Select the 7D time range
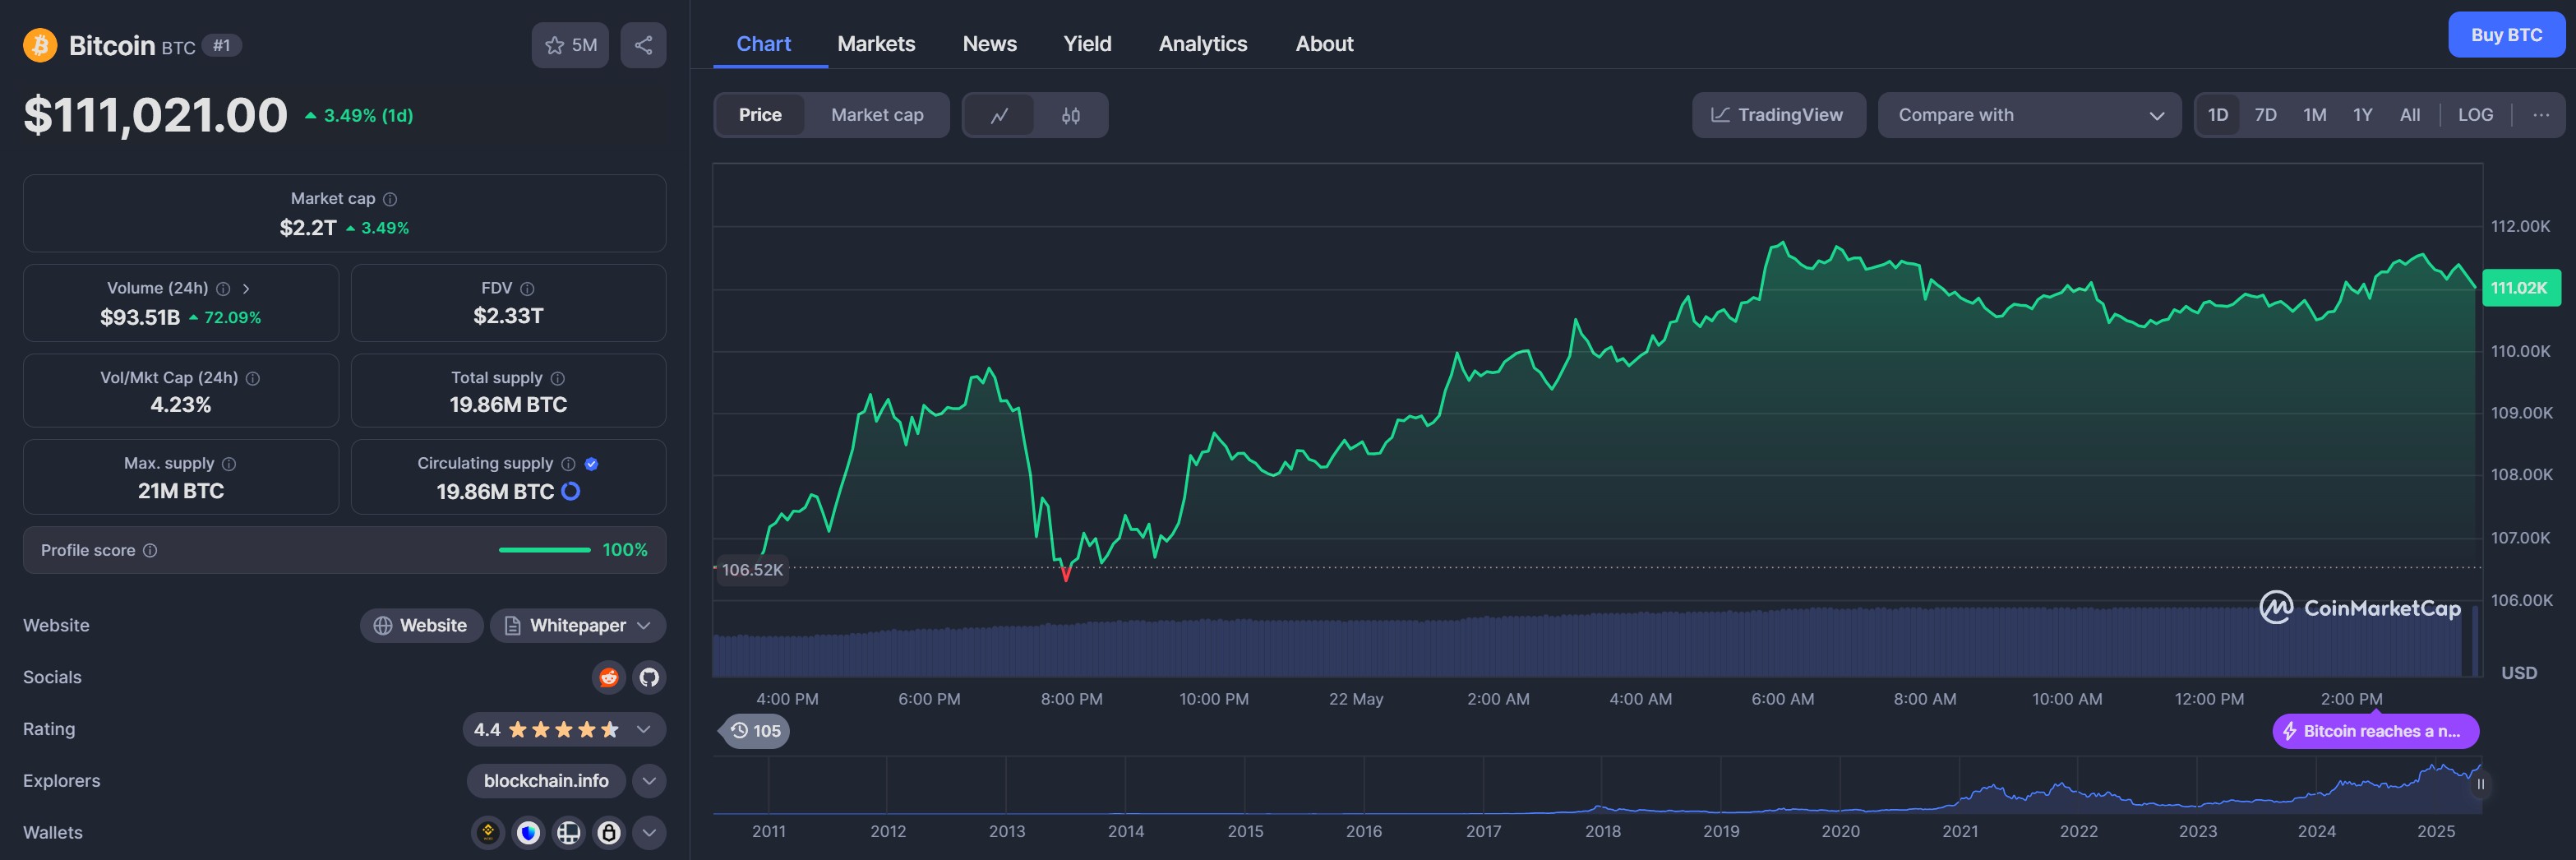Image resolution: width=2576 pixels, height=860 pixels. [2265, 115]
